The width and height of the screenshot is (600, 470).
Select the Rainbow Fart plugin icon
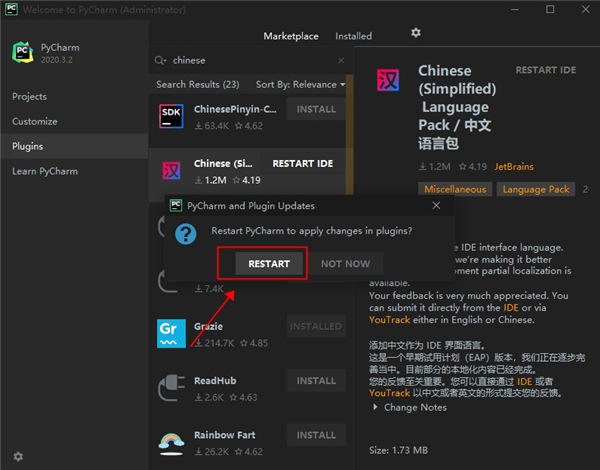click(171, 443)
